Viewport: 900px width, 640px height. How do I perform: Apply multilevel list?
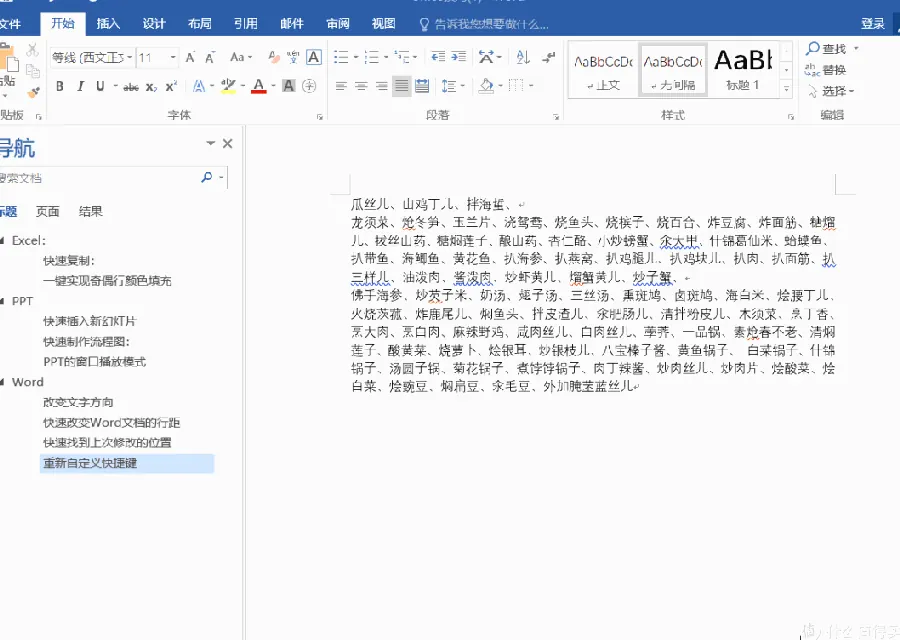(x=402, y=57)
